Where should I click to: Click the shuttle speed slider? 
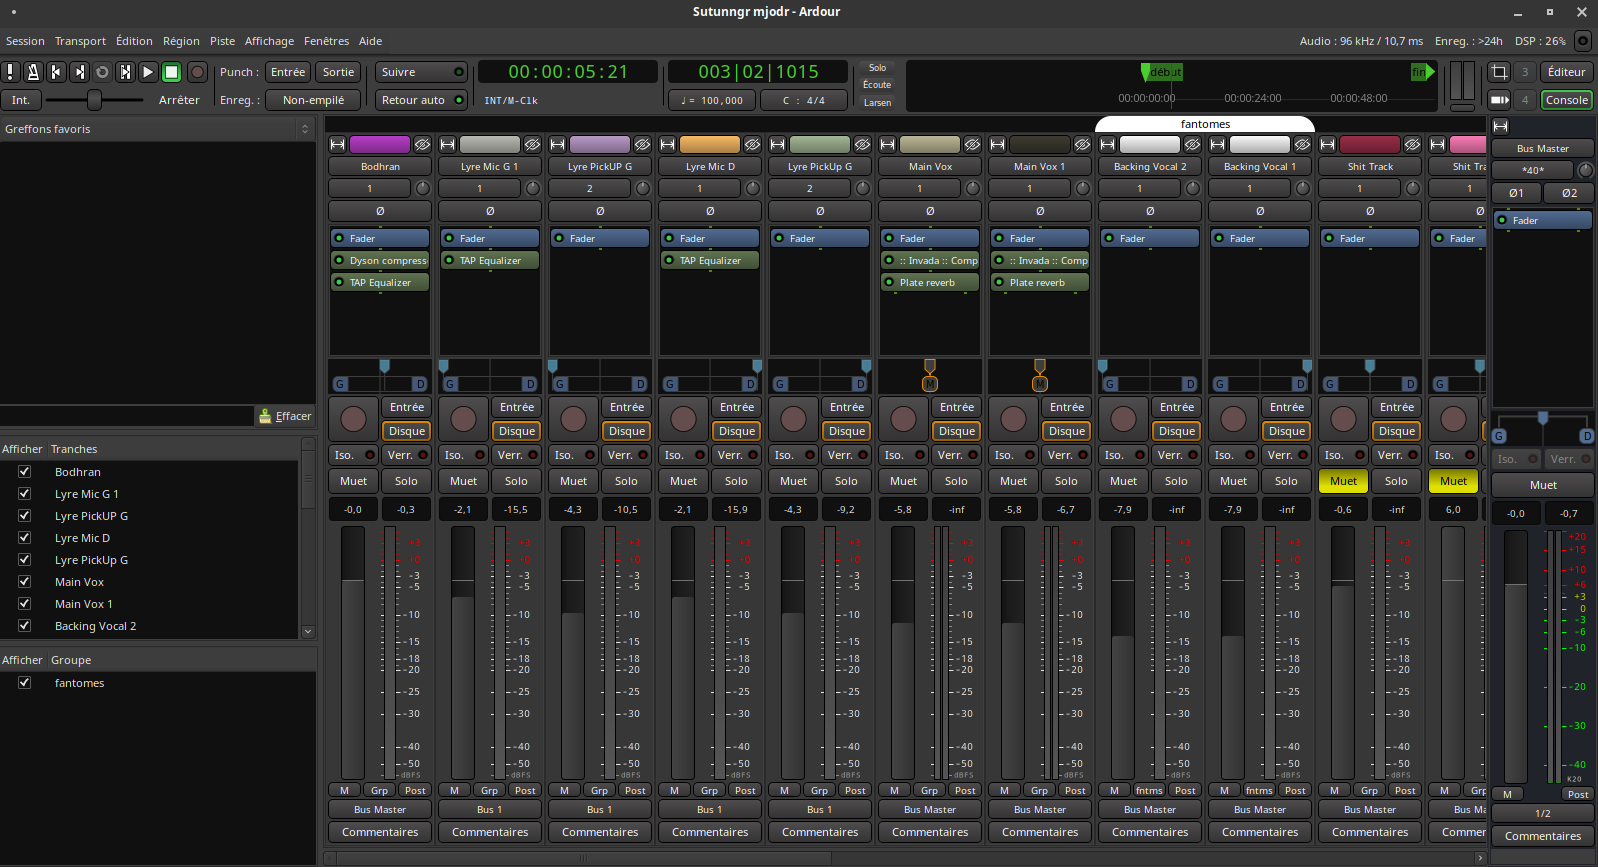pyautogui.click(x=94, y=100)
